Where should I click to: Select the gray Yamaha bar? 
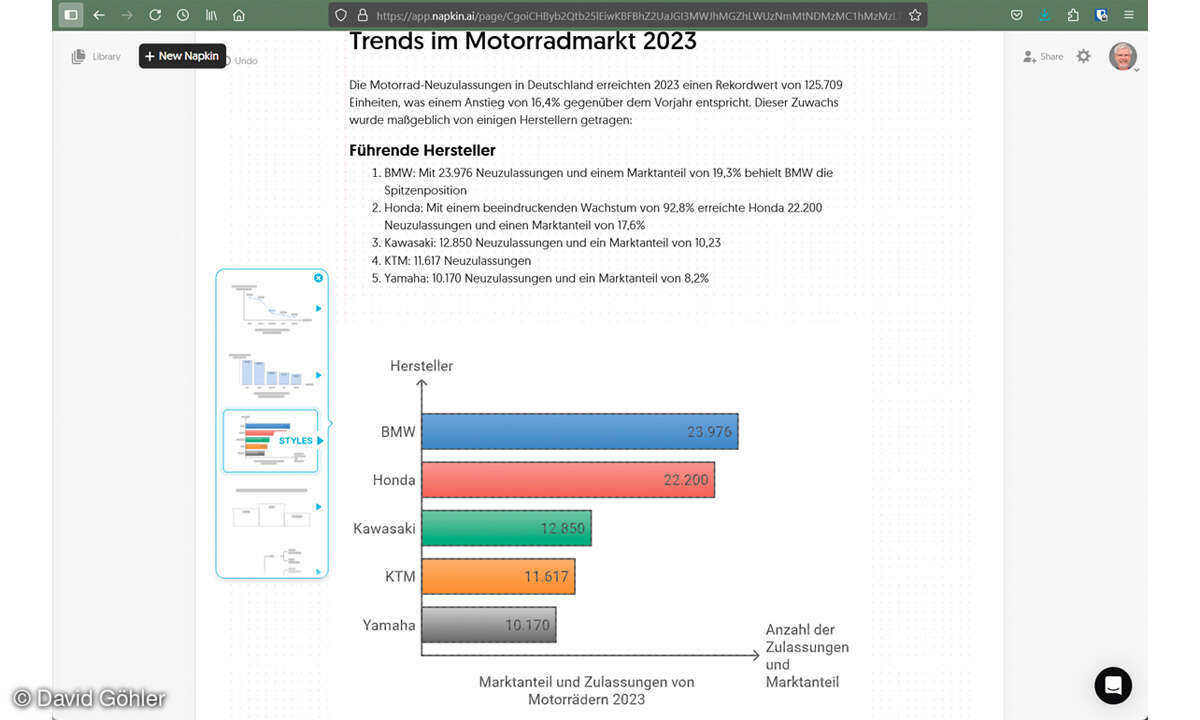[x=489, y=625]
